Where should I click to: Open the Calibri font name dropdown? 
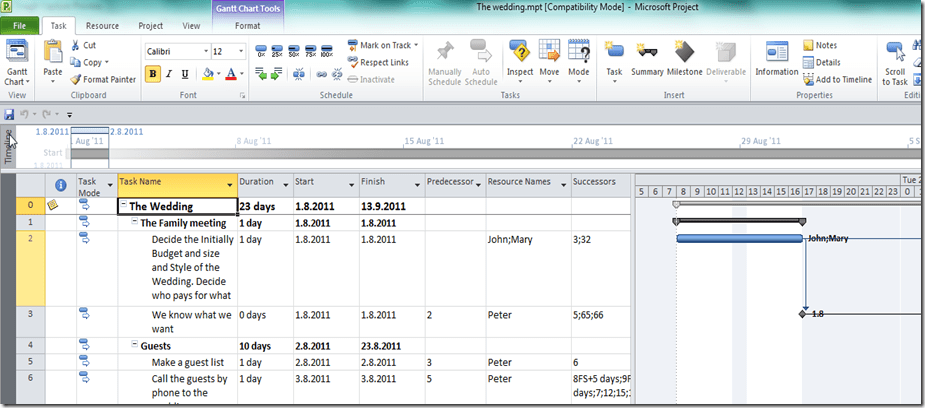click(x=174, y=51)
